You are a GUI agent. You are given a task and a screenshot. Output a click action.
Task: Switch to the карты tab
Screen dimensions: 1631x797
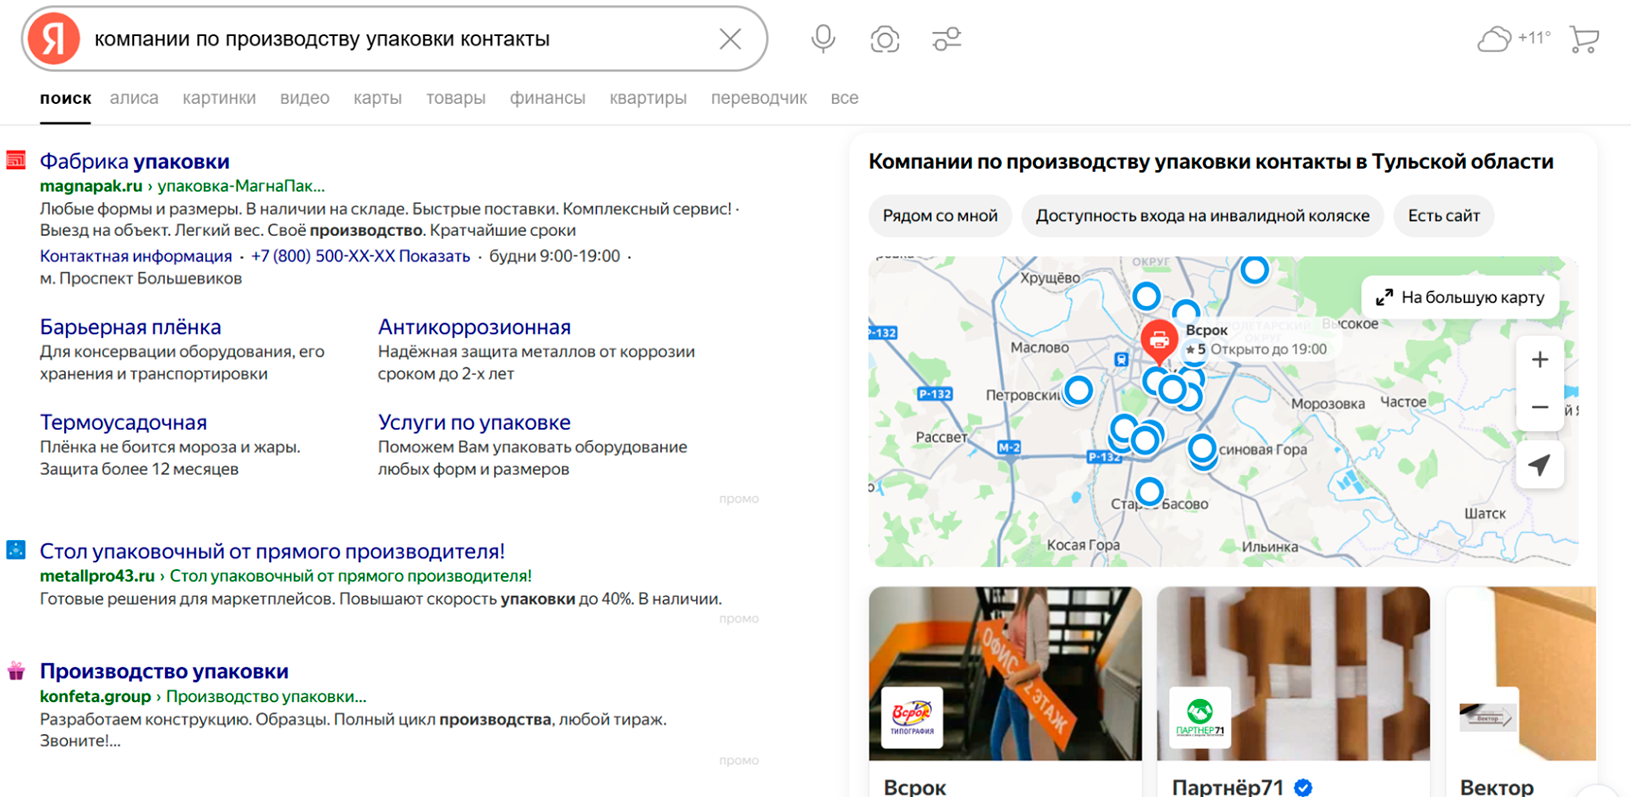pos(377,98)
